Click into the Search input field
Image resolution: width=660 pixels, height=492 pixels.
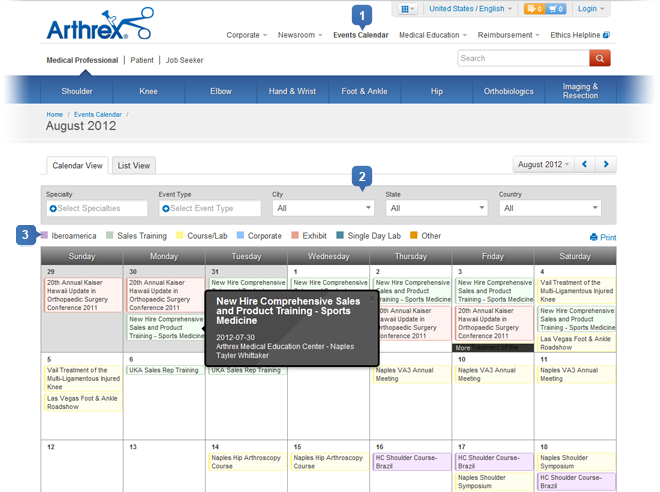523,58
